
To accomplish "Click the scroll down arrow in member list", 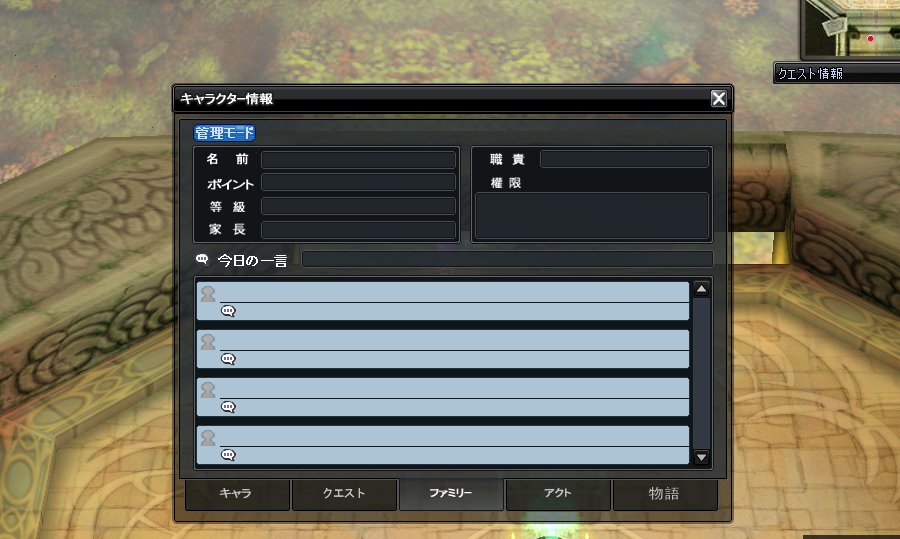I will [x=701, y=457].
